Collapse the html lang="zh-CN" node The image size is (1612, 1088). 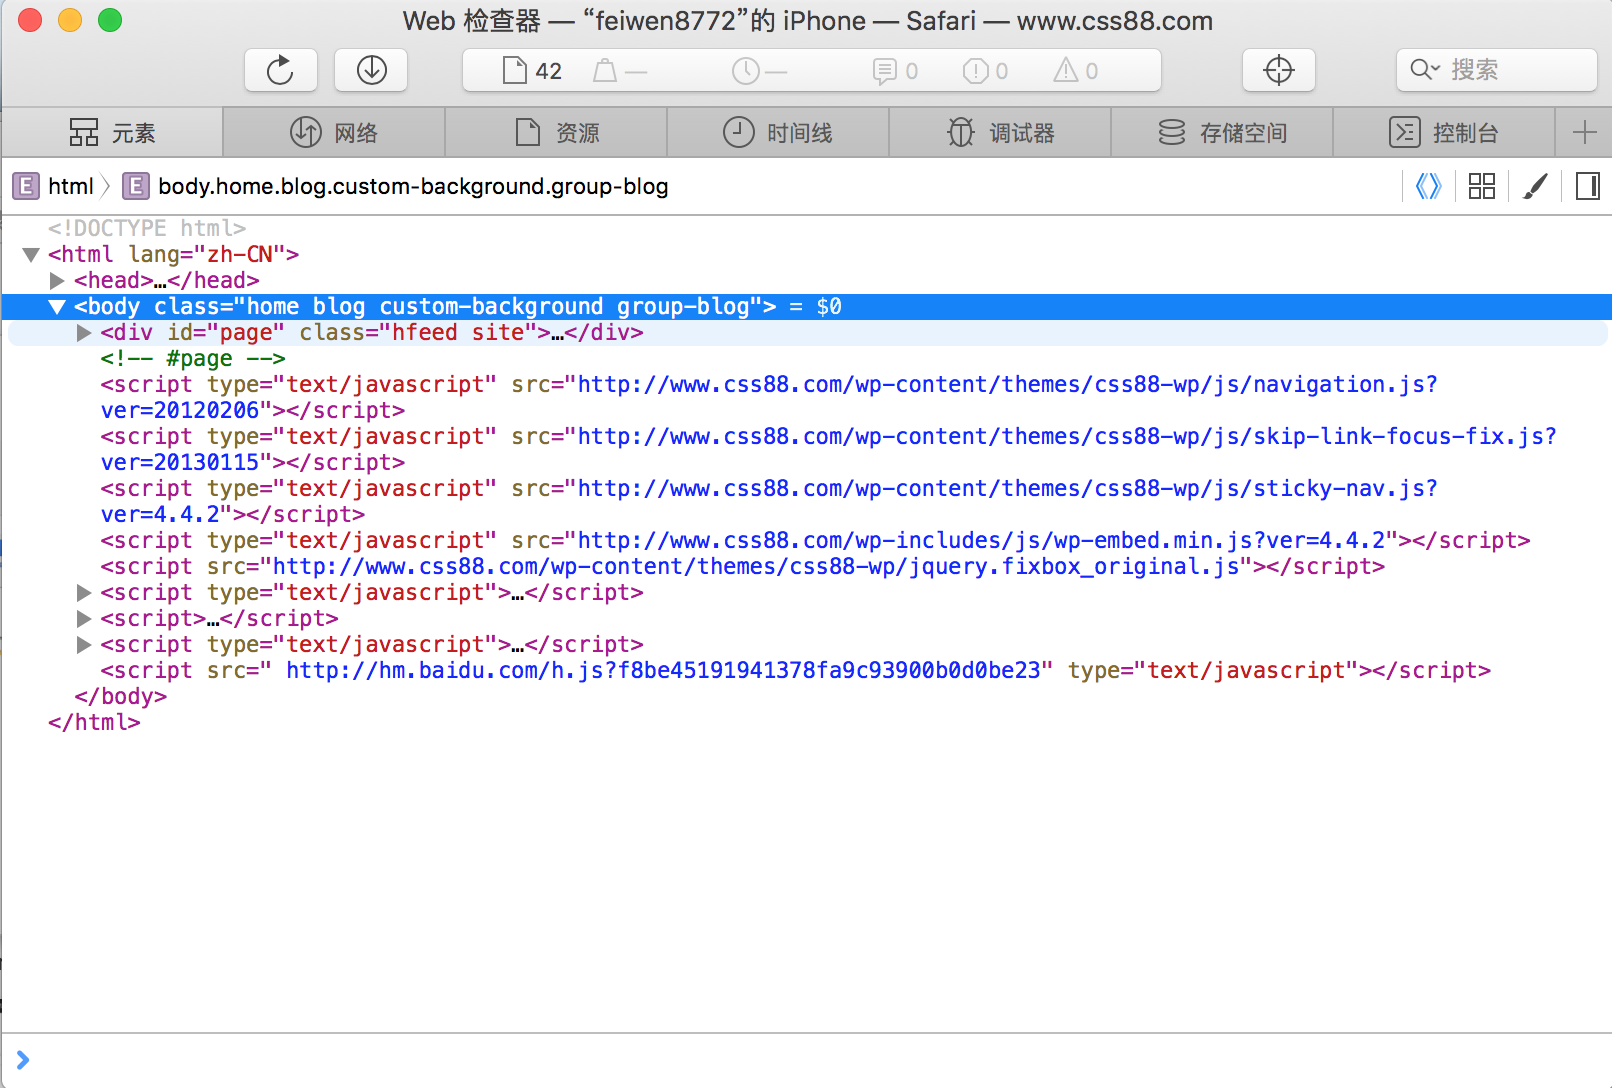(x=31, y=254)
